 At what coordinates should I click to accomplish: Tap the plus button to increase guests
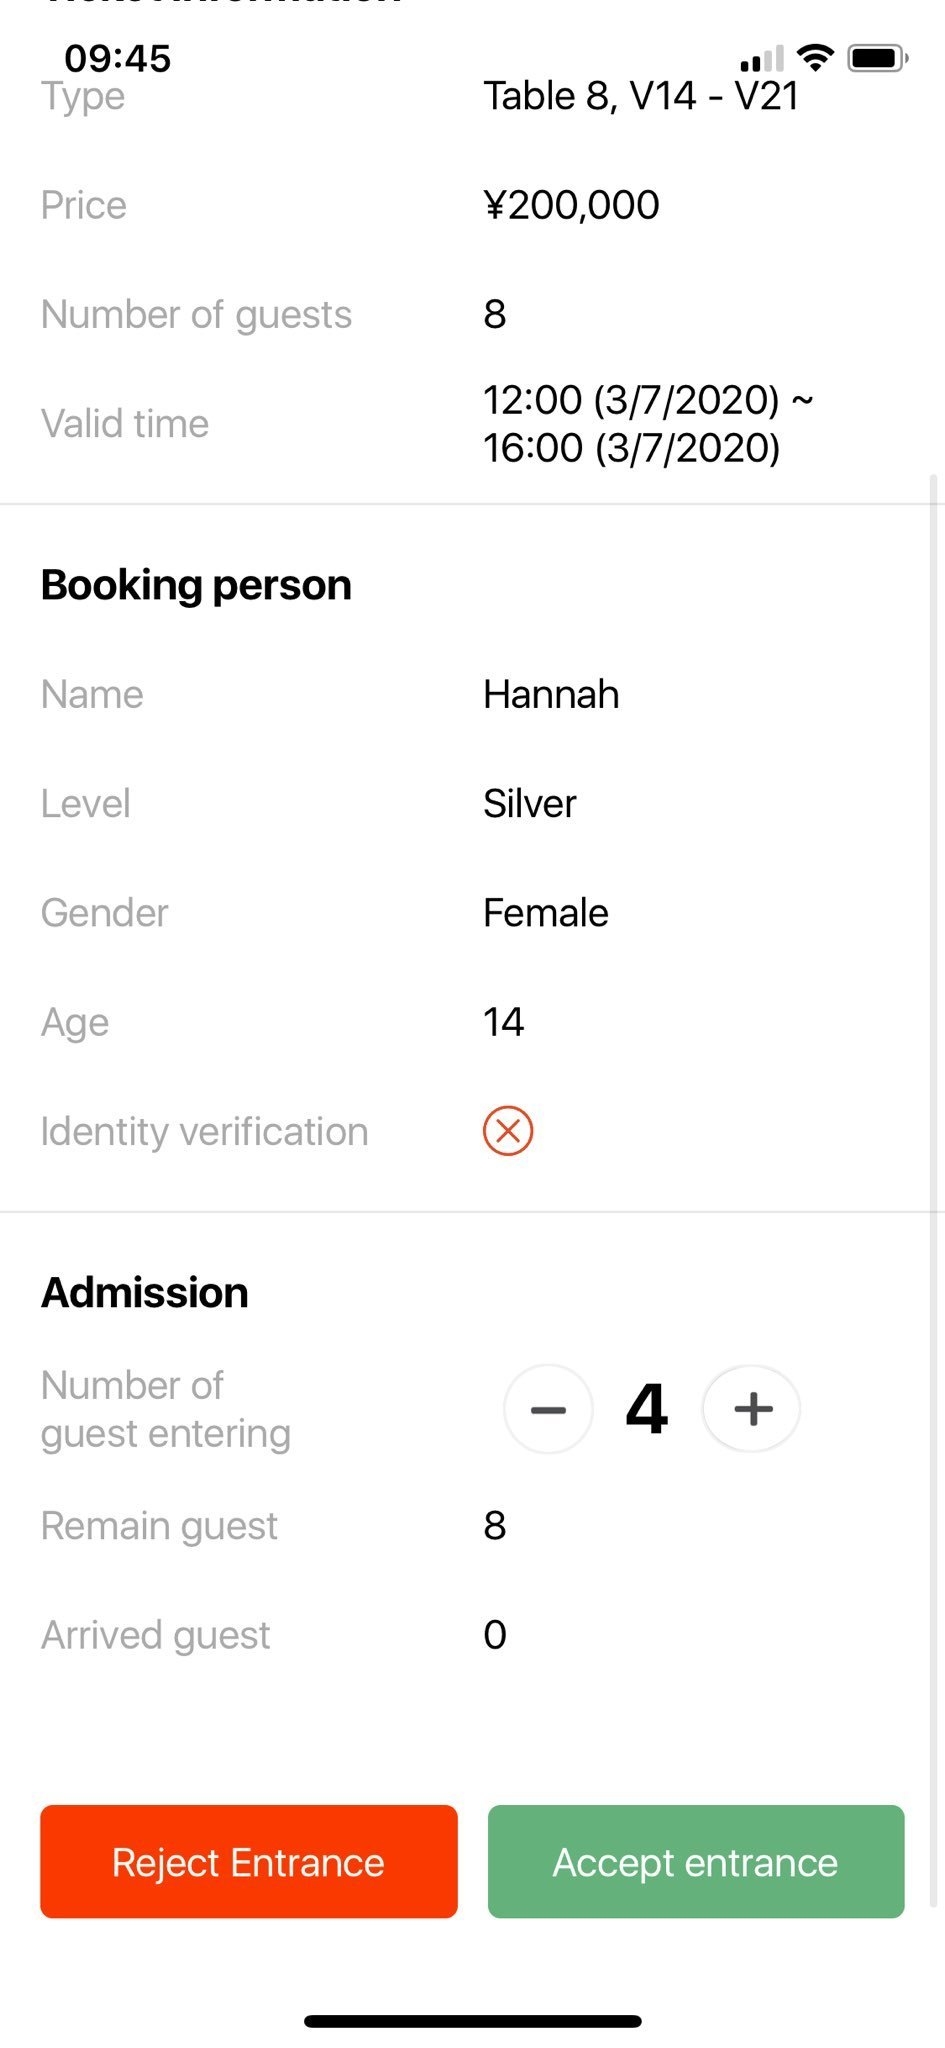752,1409
